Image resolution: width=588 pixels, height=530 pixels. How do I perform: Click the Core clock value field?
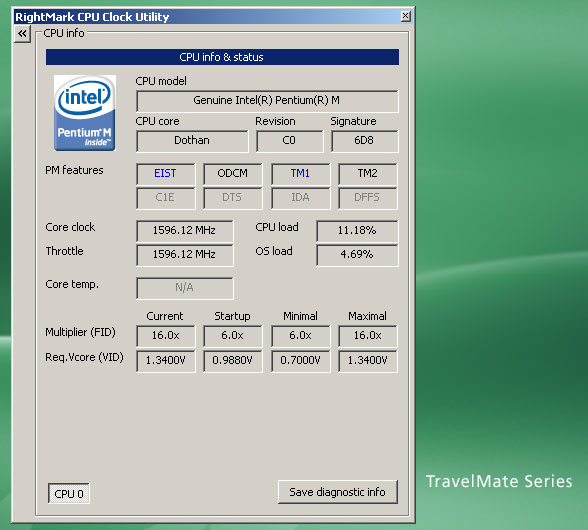pos(184,231)
